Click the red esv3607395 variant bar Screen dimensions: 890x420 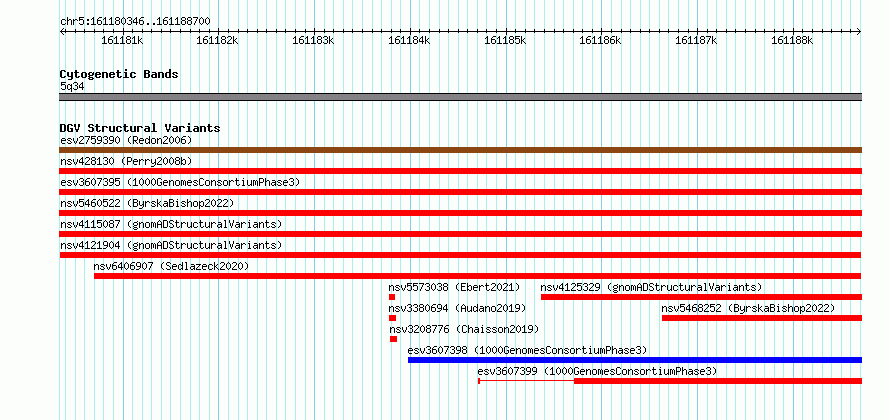click(x=460, y=192)
